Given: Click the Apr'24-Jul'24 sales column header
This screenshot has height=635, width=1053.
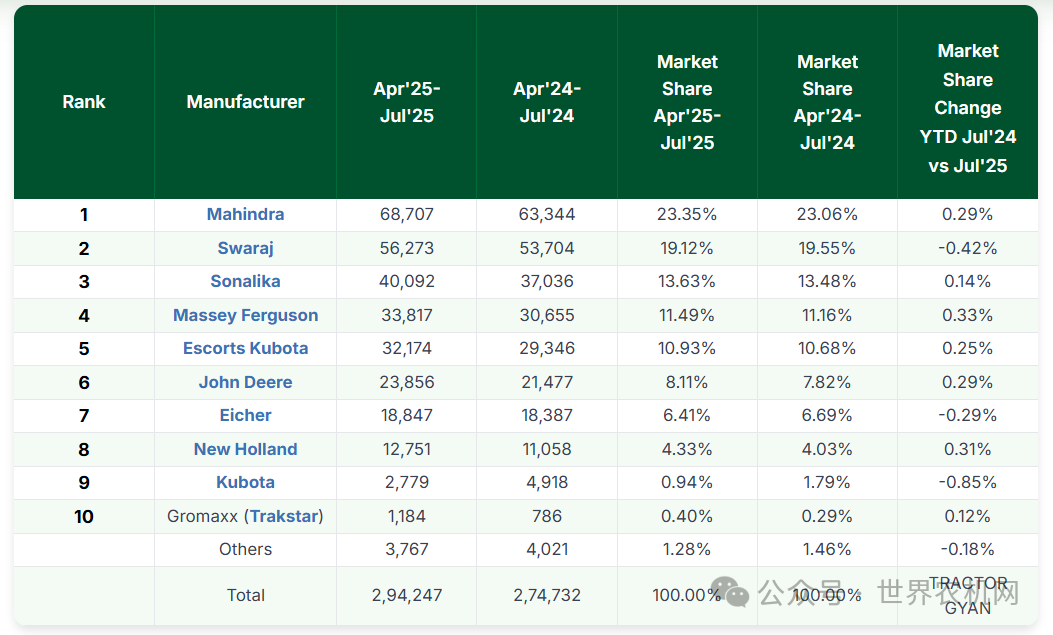Looking at the screenshot, I should [x=546, y=102].
